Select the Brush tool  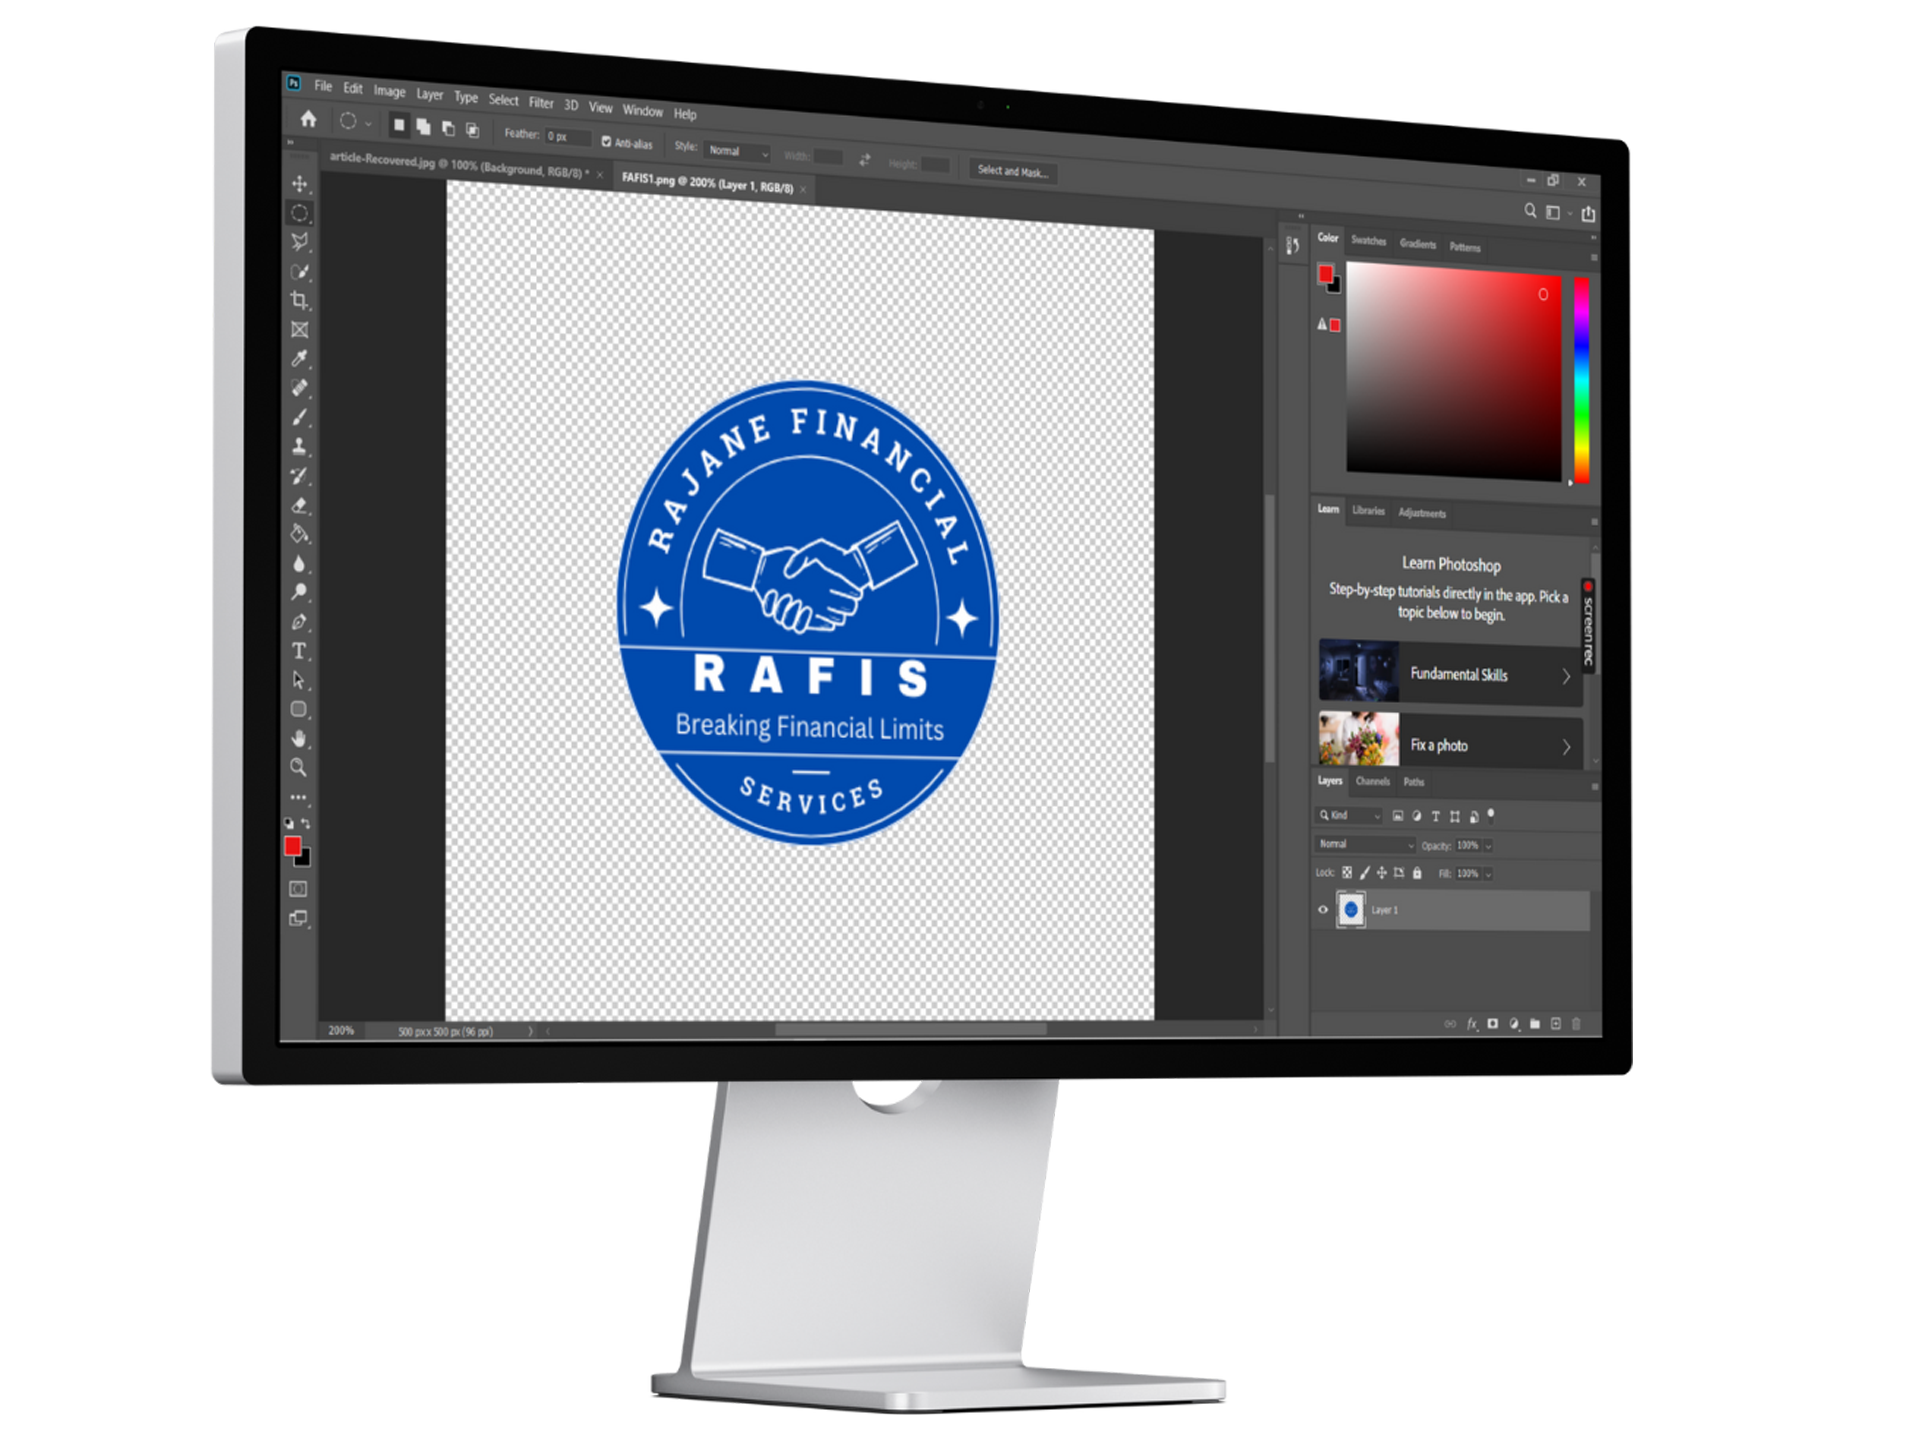(299, 417)
